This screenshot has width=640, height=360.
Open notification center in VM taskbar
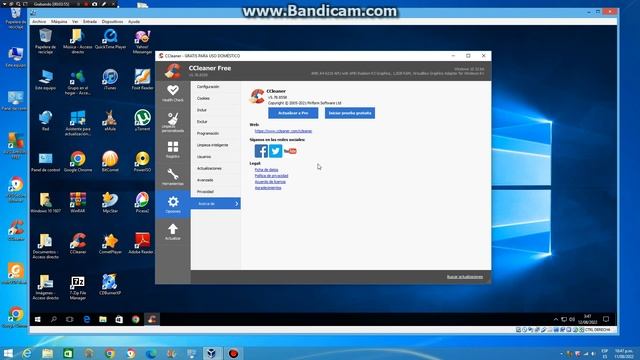coord(606,319)
